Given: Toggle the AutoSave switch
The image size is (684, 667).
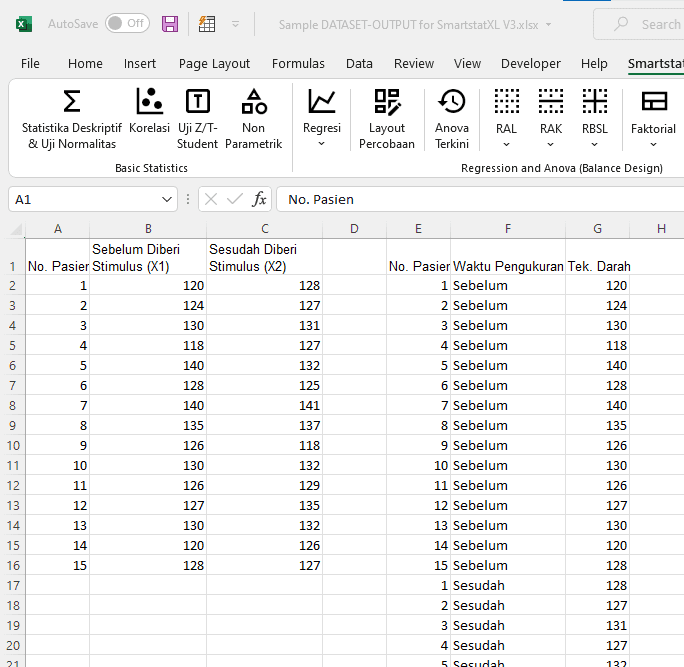Looking at the screenshot, I should click(126, 24).
